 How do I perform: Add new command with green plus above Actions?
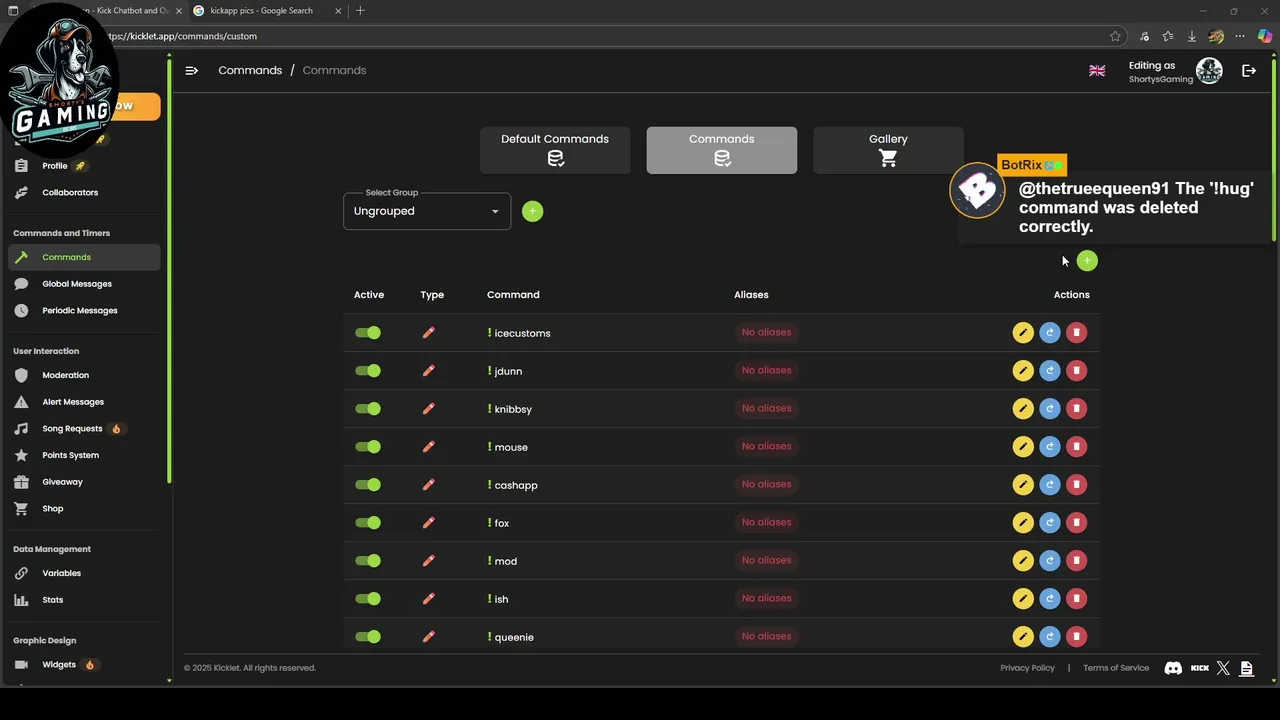pyautogui.click(x=1087, y=261)
